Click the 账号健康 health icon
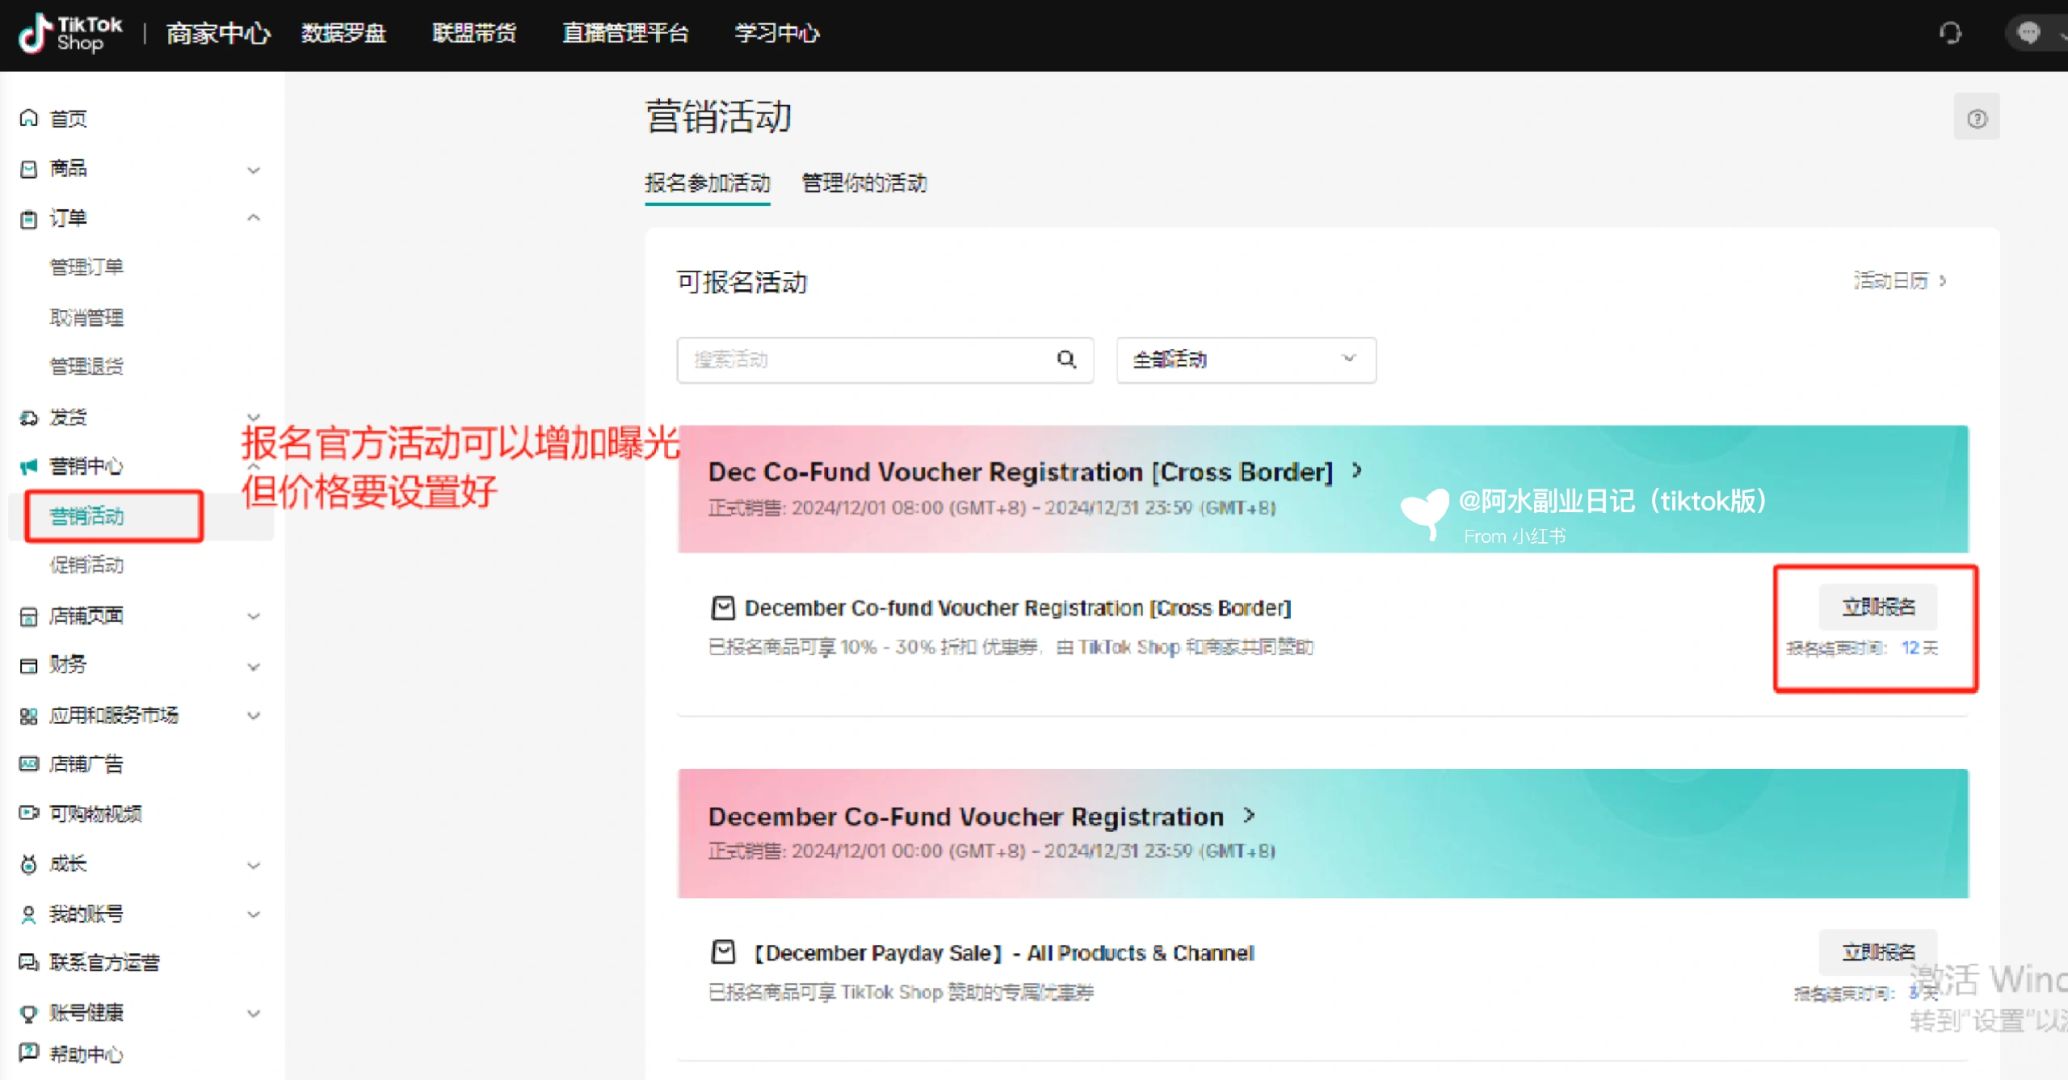2068x1080 pixels. click(x=29, y=1012)
